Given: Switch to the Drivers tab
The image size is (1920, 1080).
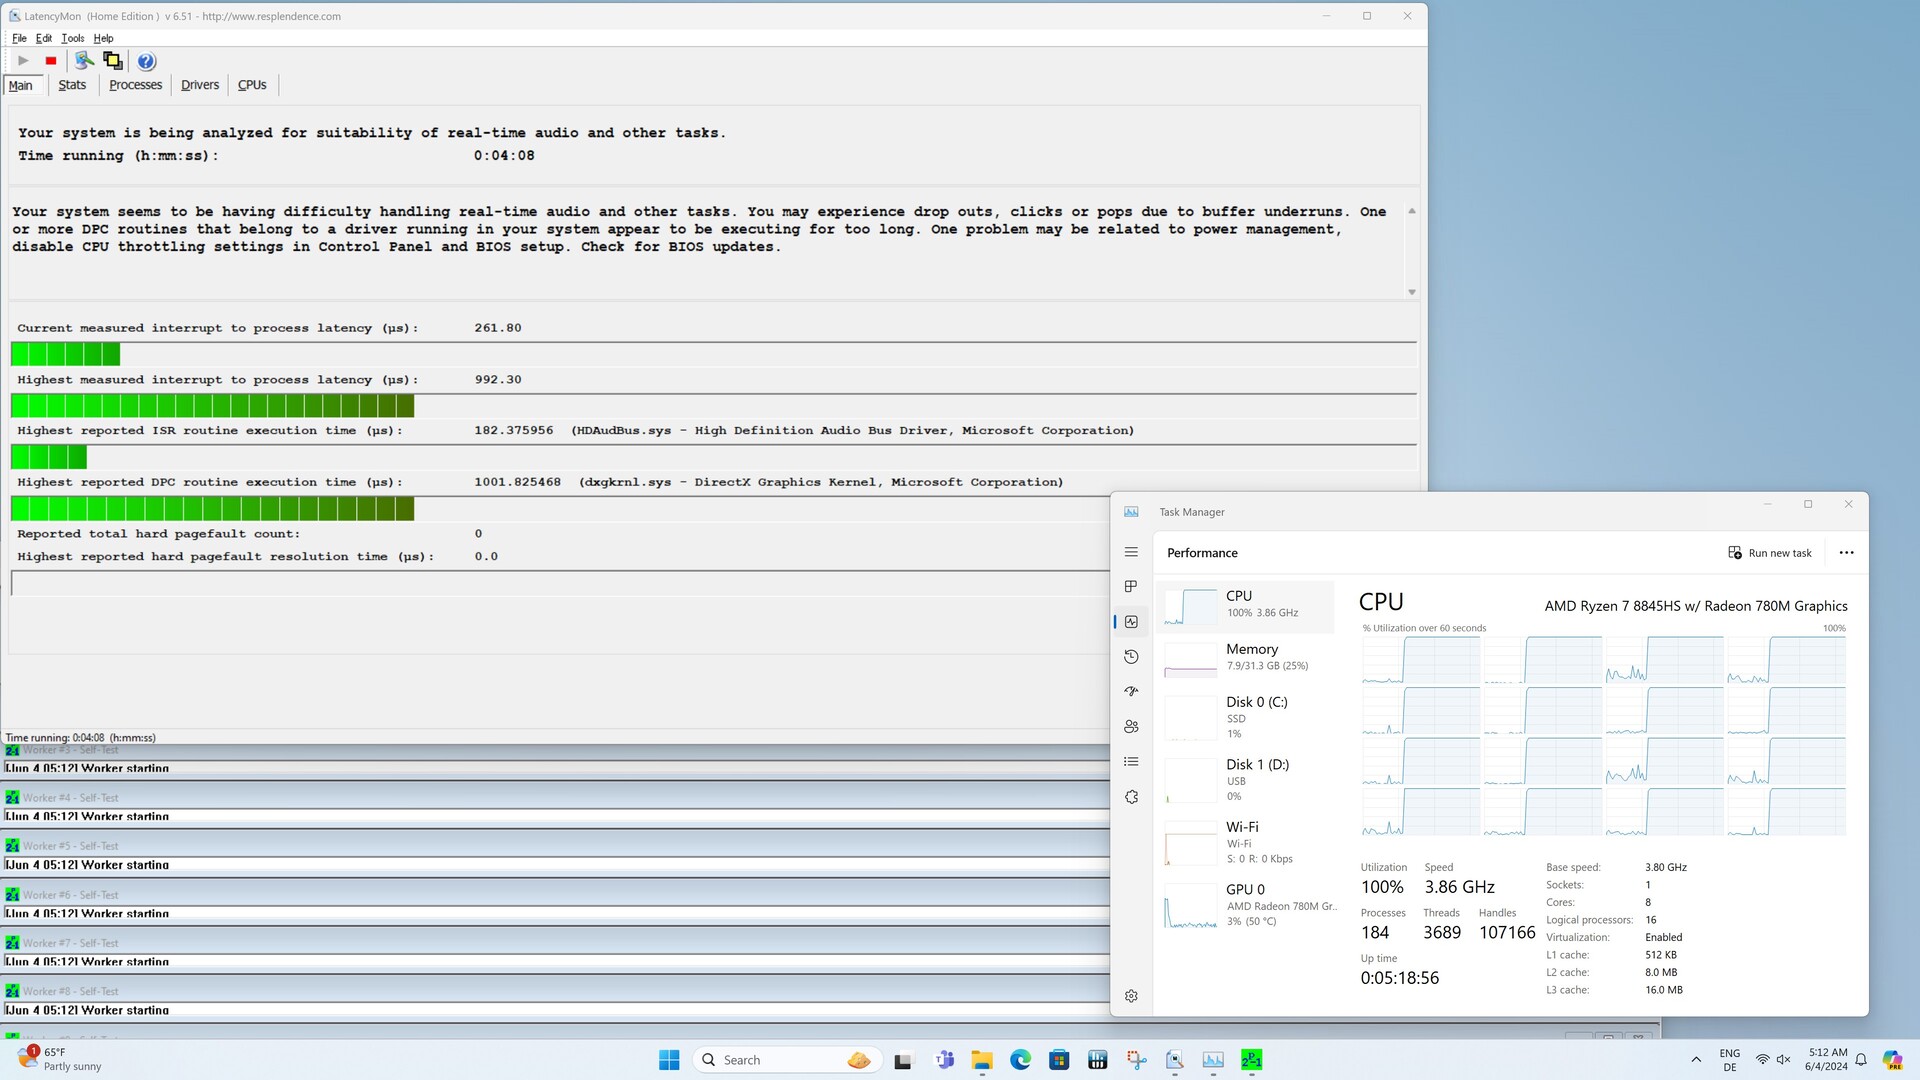Looking at the screenshot, I should (199, 85).
